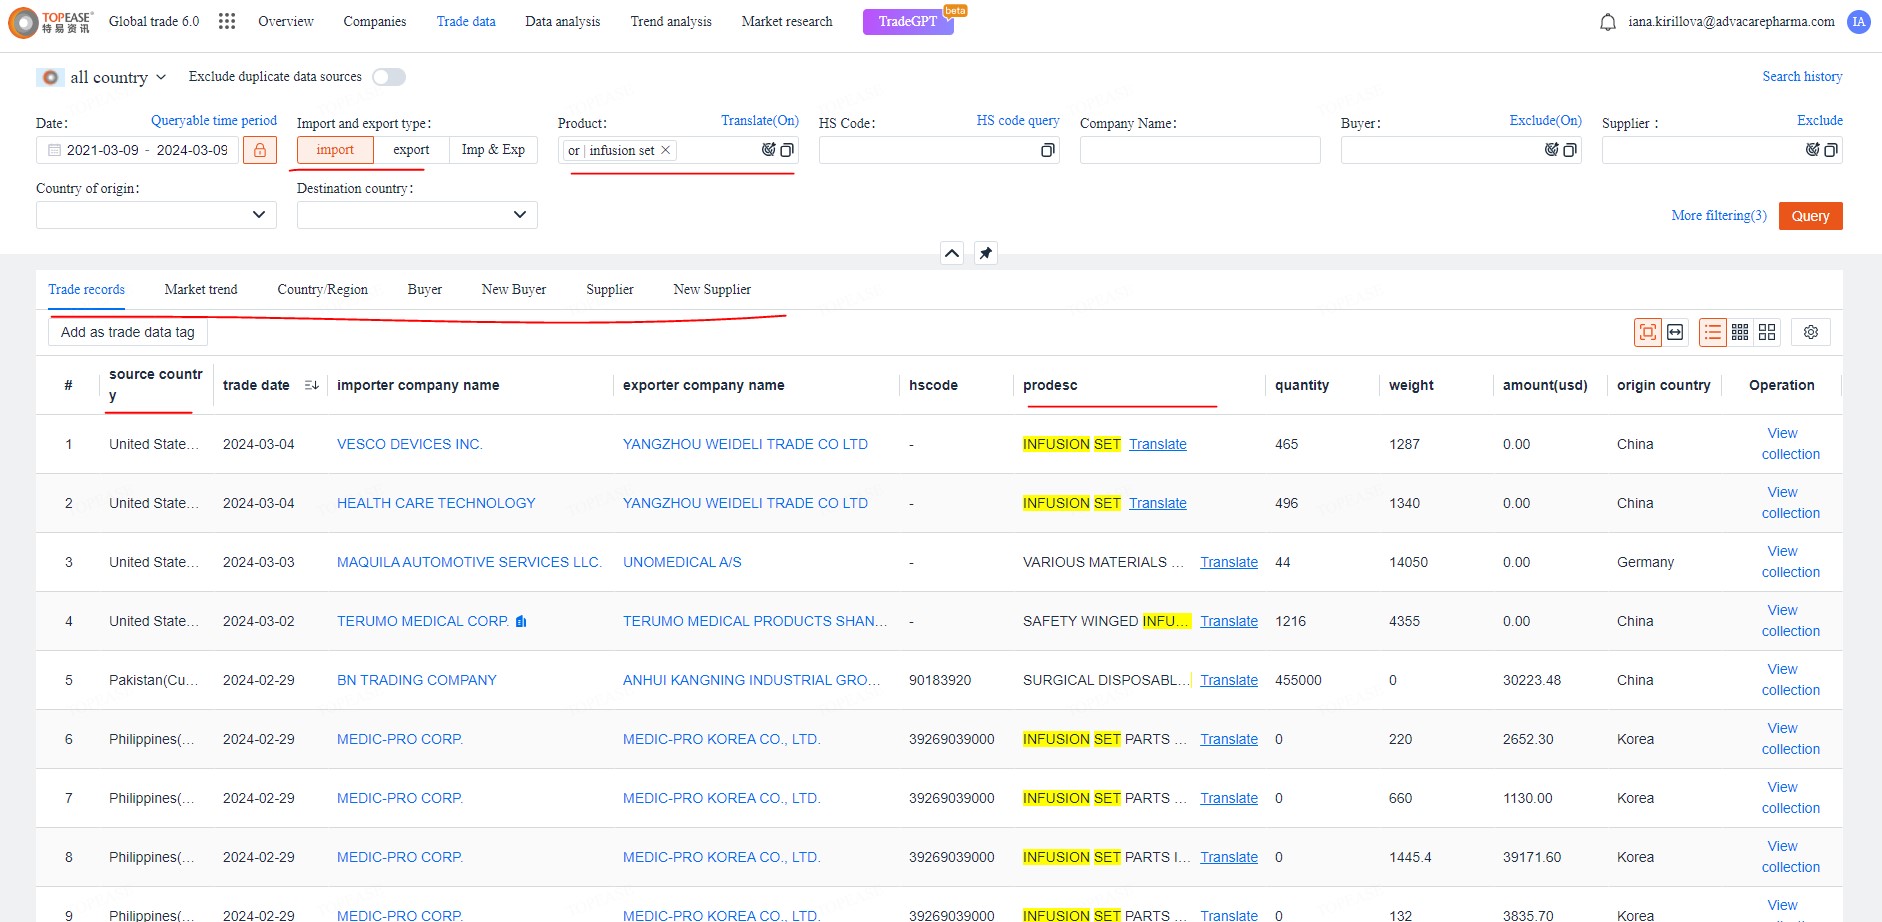
Task: Click into the Company Name input field
Action: click(x=1200, y=150)
